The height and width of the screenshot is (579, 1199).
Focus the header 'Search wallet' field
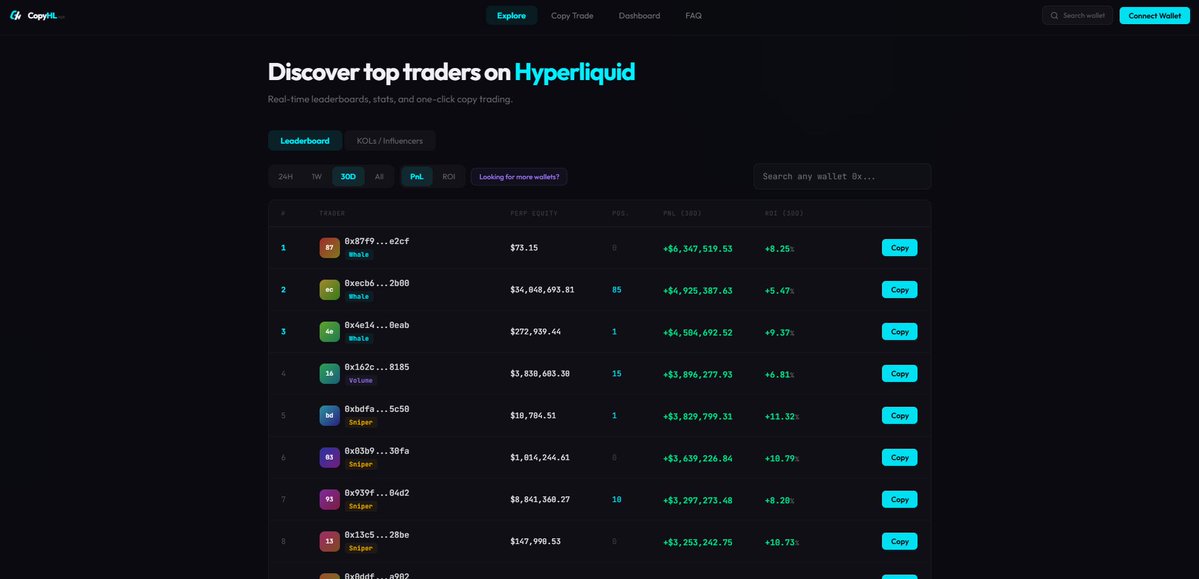coord(1077,15)
